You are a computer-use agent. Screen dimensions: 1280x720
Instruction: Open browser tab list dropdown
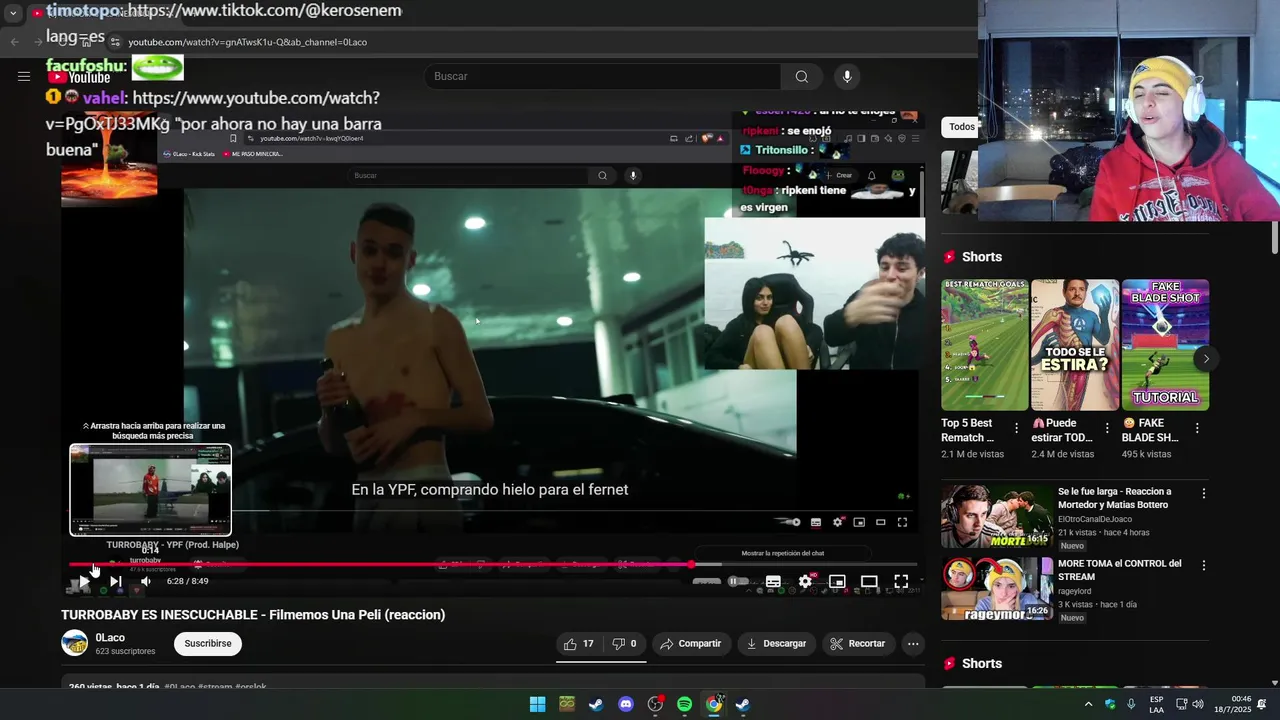(13, 13)
